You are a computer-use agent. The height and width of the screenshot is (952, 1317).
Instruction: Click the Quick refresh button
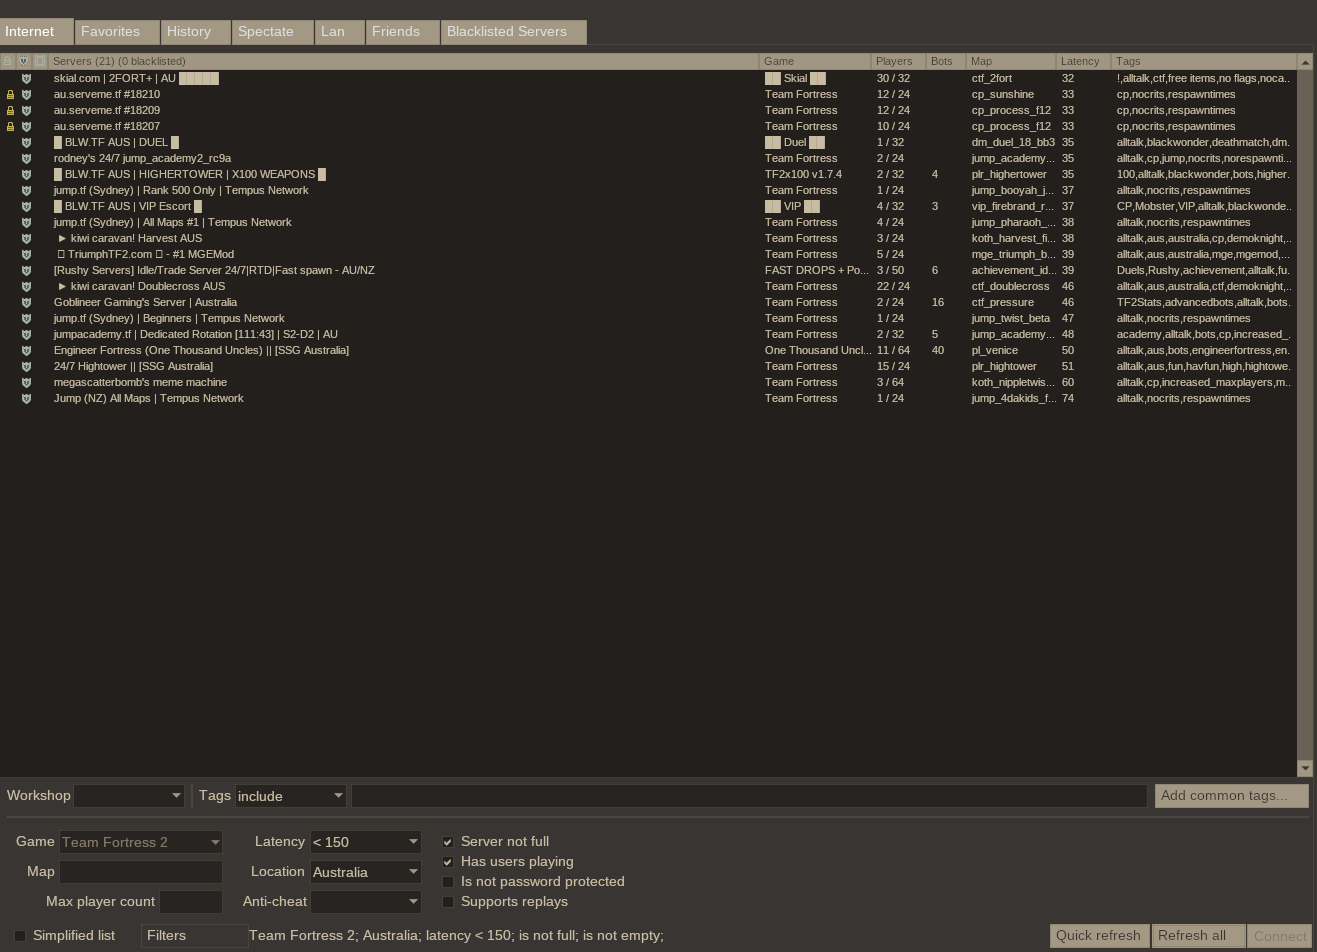tap(1099, 936)
